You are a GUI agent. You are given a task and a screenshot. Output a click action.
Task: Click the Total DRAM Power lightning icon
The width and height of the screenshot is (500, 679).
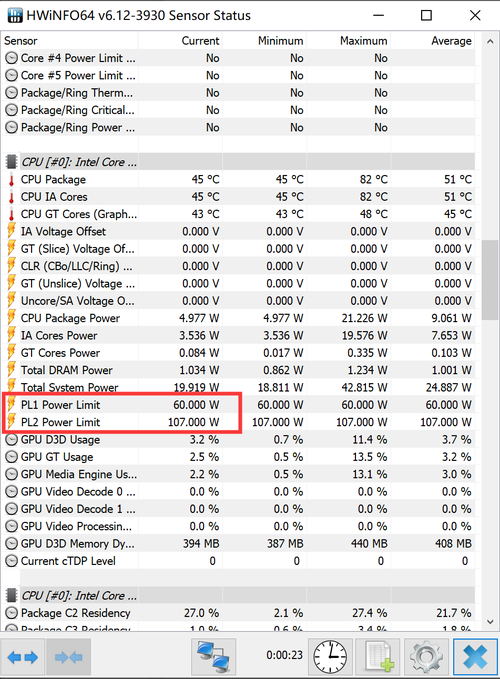pos(11,369)
